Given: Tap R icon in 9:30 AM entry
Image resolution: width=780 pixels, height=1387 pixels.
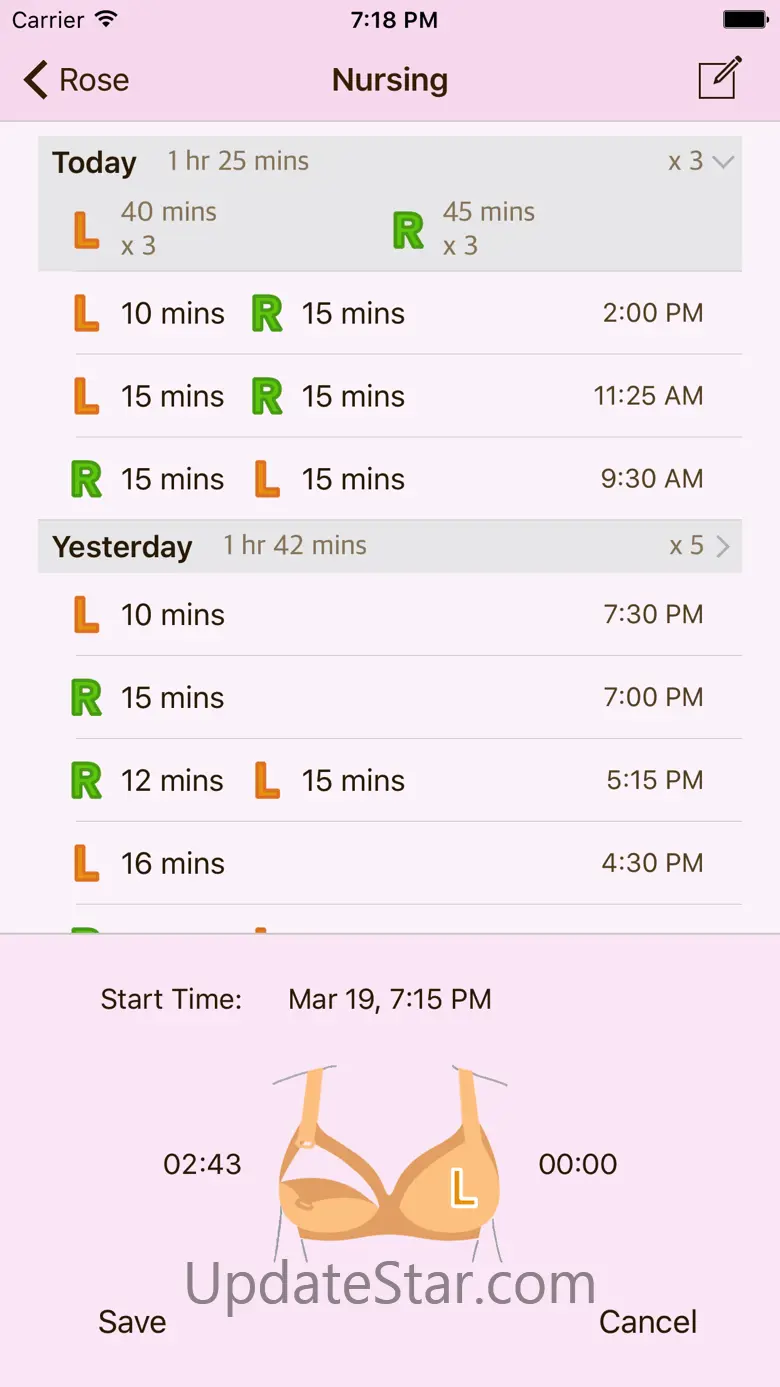Looking at the screenshot, I should (87, 480).
